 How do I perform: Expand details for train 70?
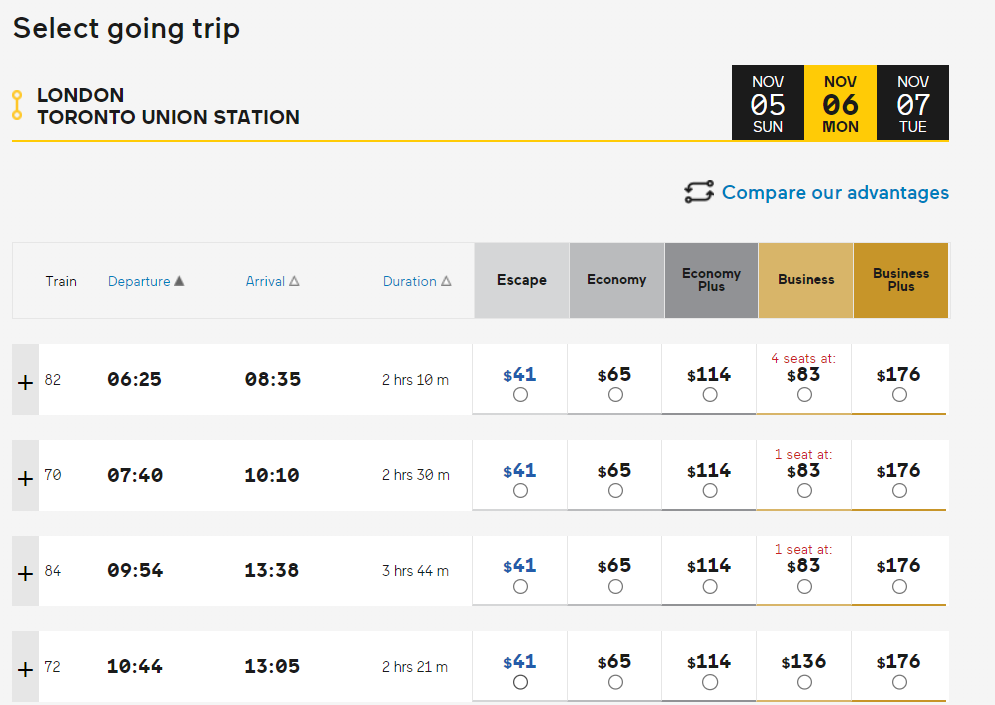click(26, 477)
